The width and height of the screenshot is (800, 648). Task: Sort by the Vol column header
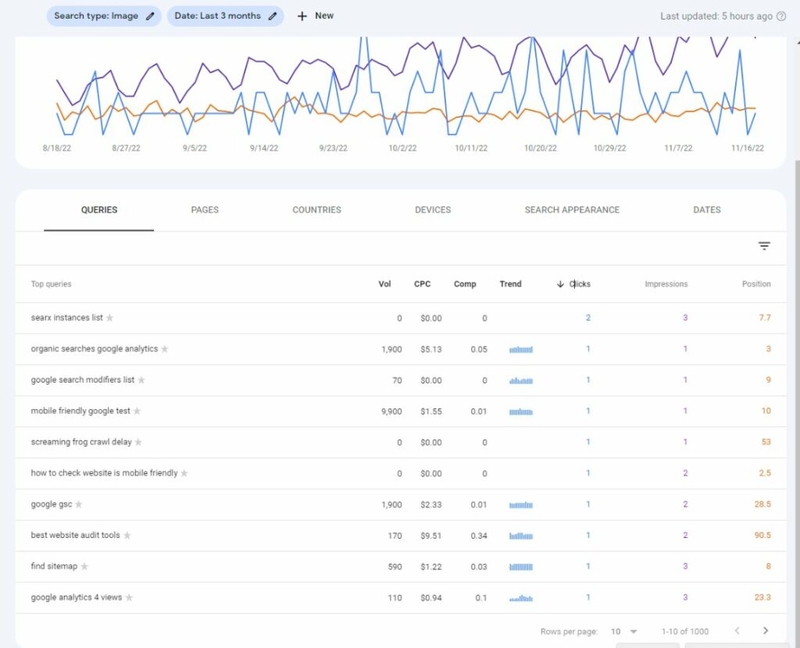pyautogui.click(x=385, y=284)
